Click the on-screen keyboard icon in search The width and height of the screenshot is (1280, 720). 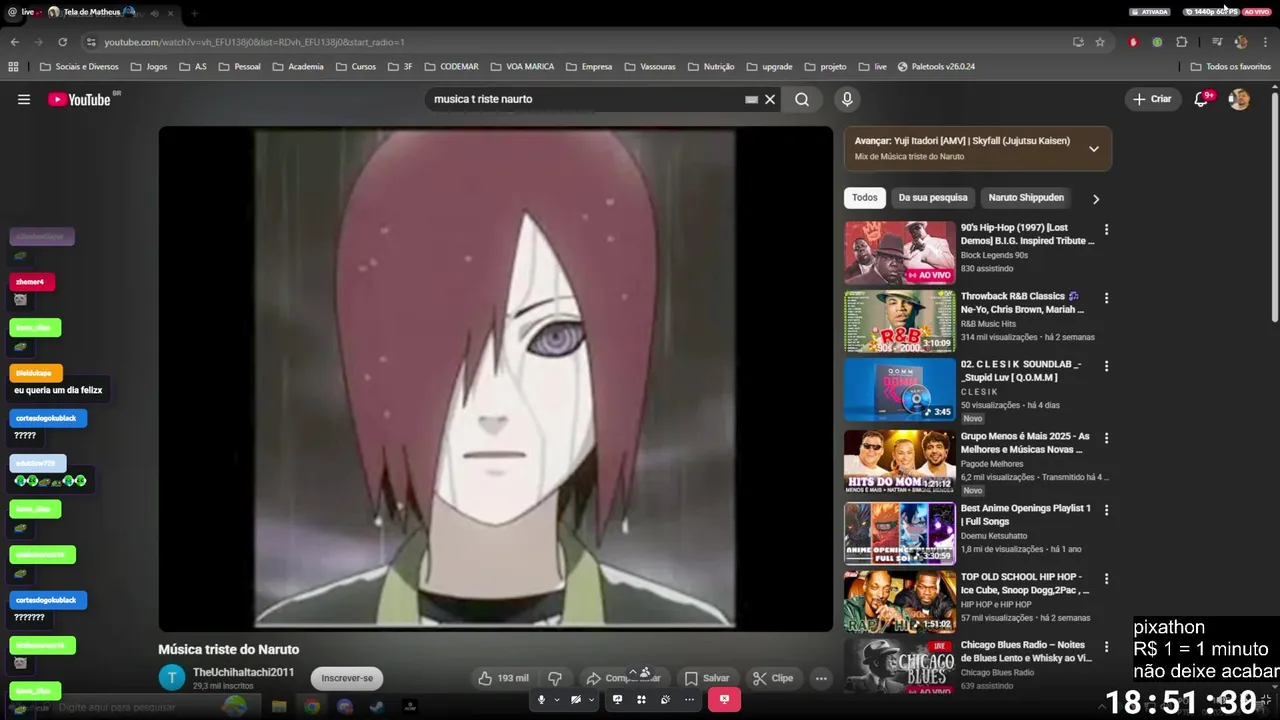(751, 99)
